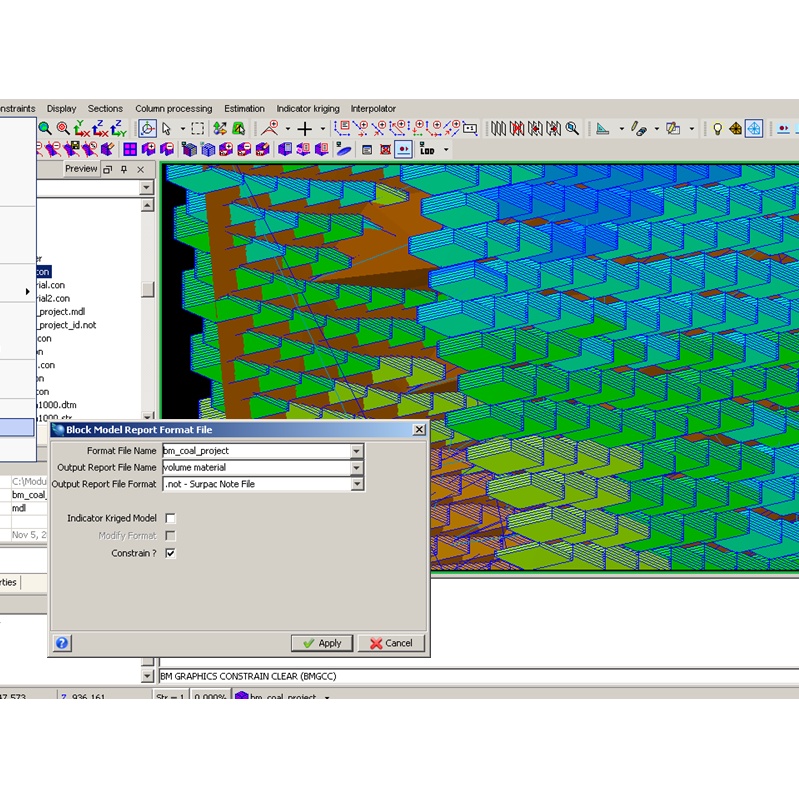Image resolution: width=799 pixels, height=799 pixels.
Task: Click the Apply button
Action: [321, 643]
